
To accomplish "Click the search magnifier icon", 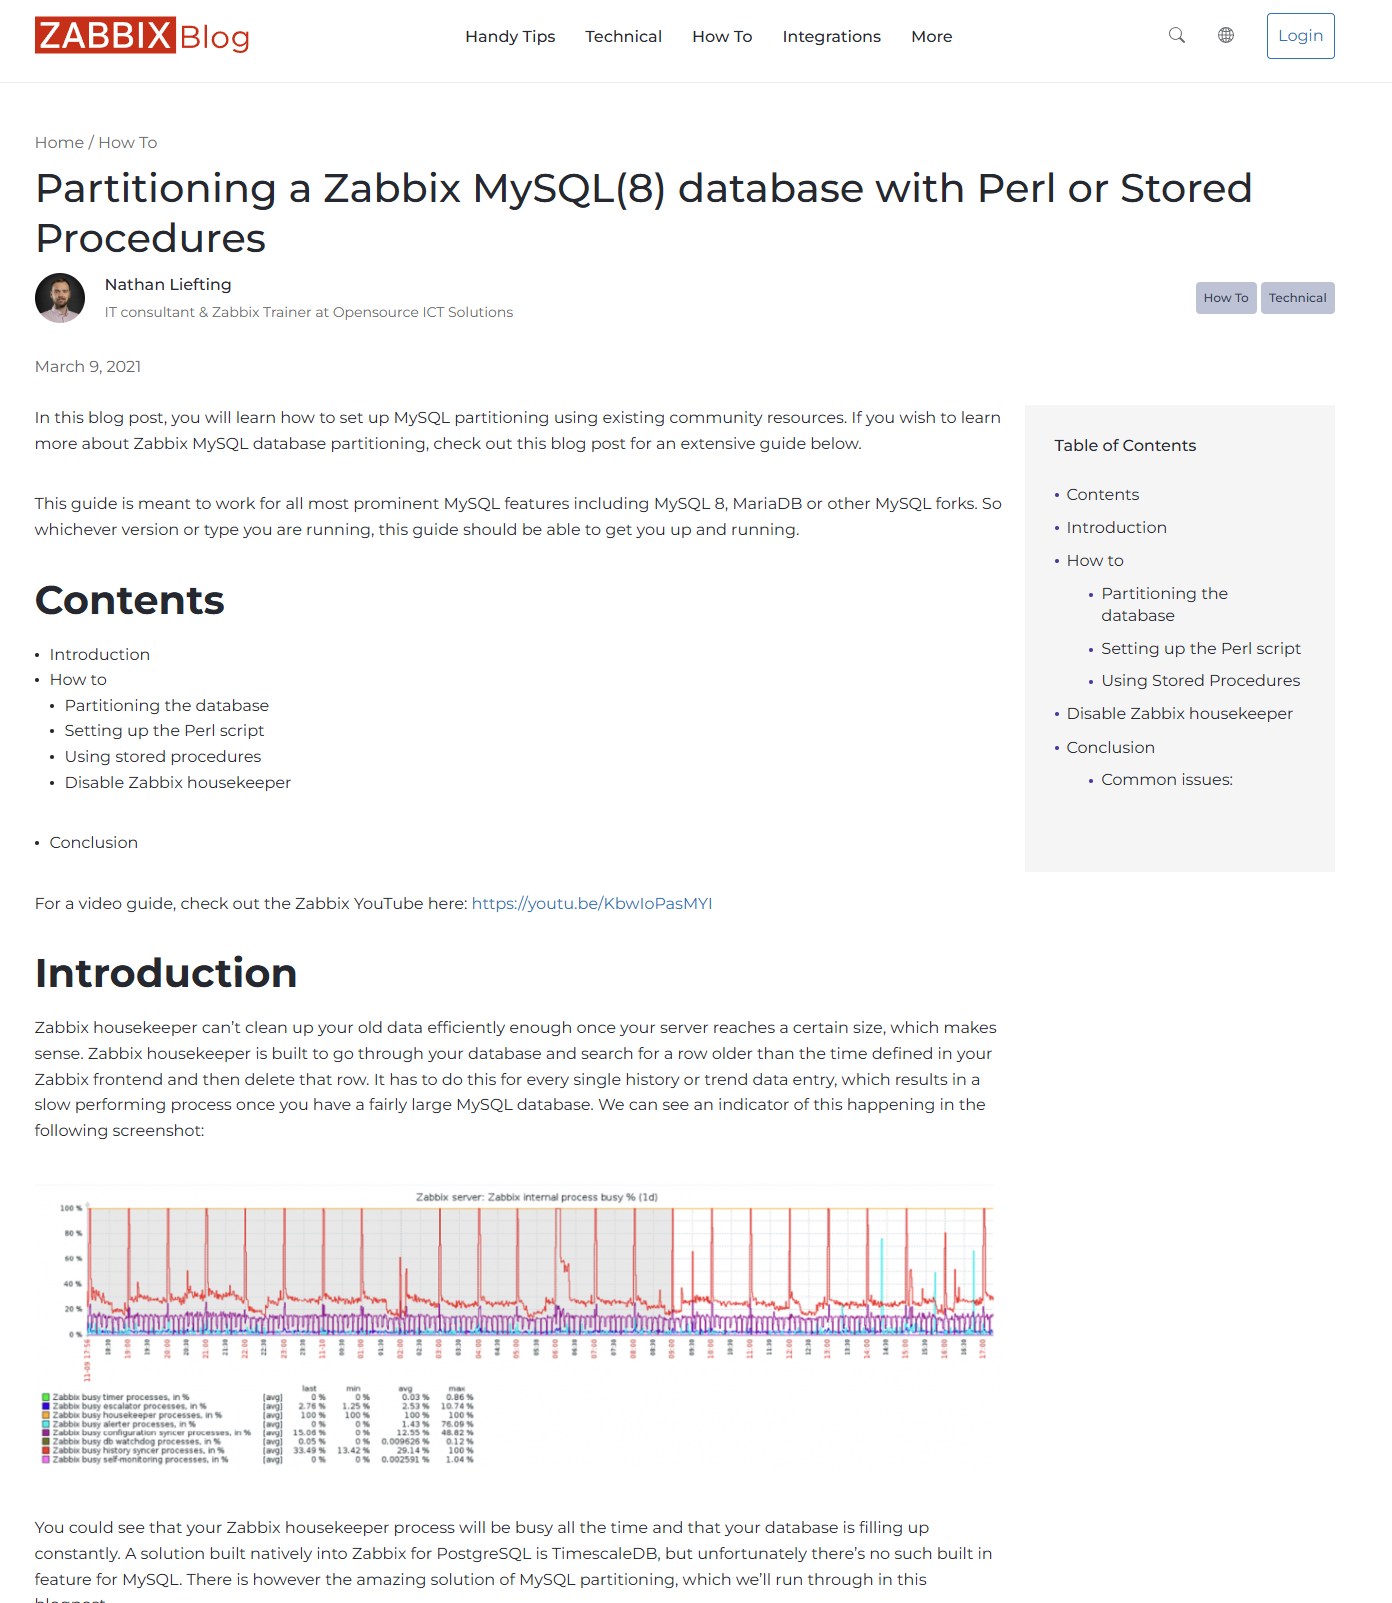I will click(x=1177, y=36).
